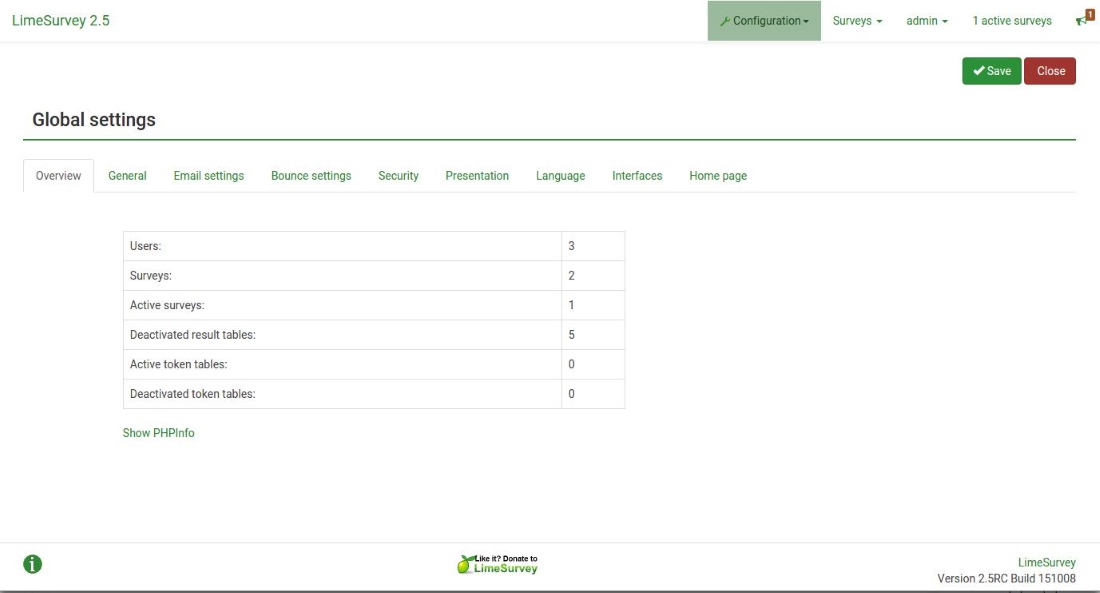The image size is (1100, 593).
Task: Open the Configuration dropdown menu
Action: 764,21
